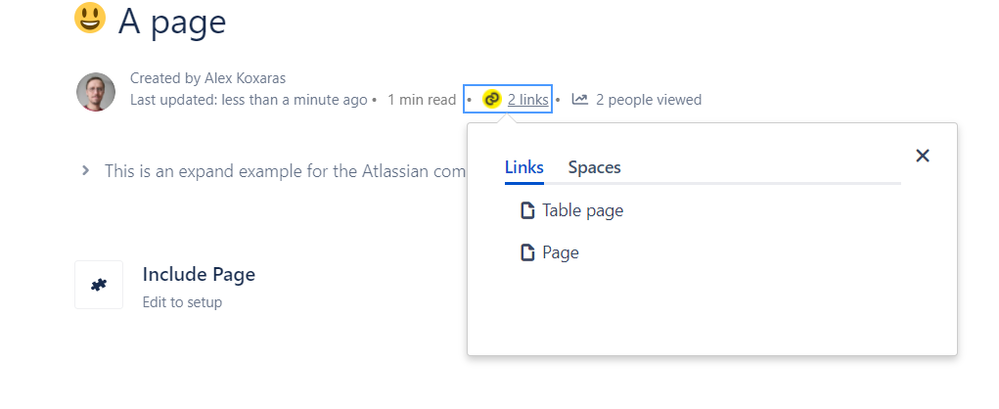Click the Include Page macro puzzle icon
999x409 pixels.
coord(99,285)
